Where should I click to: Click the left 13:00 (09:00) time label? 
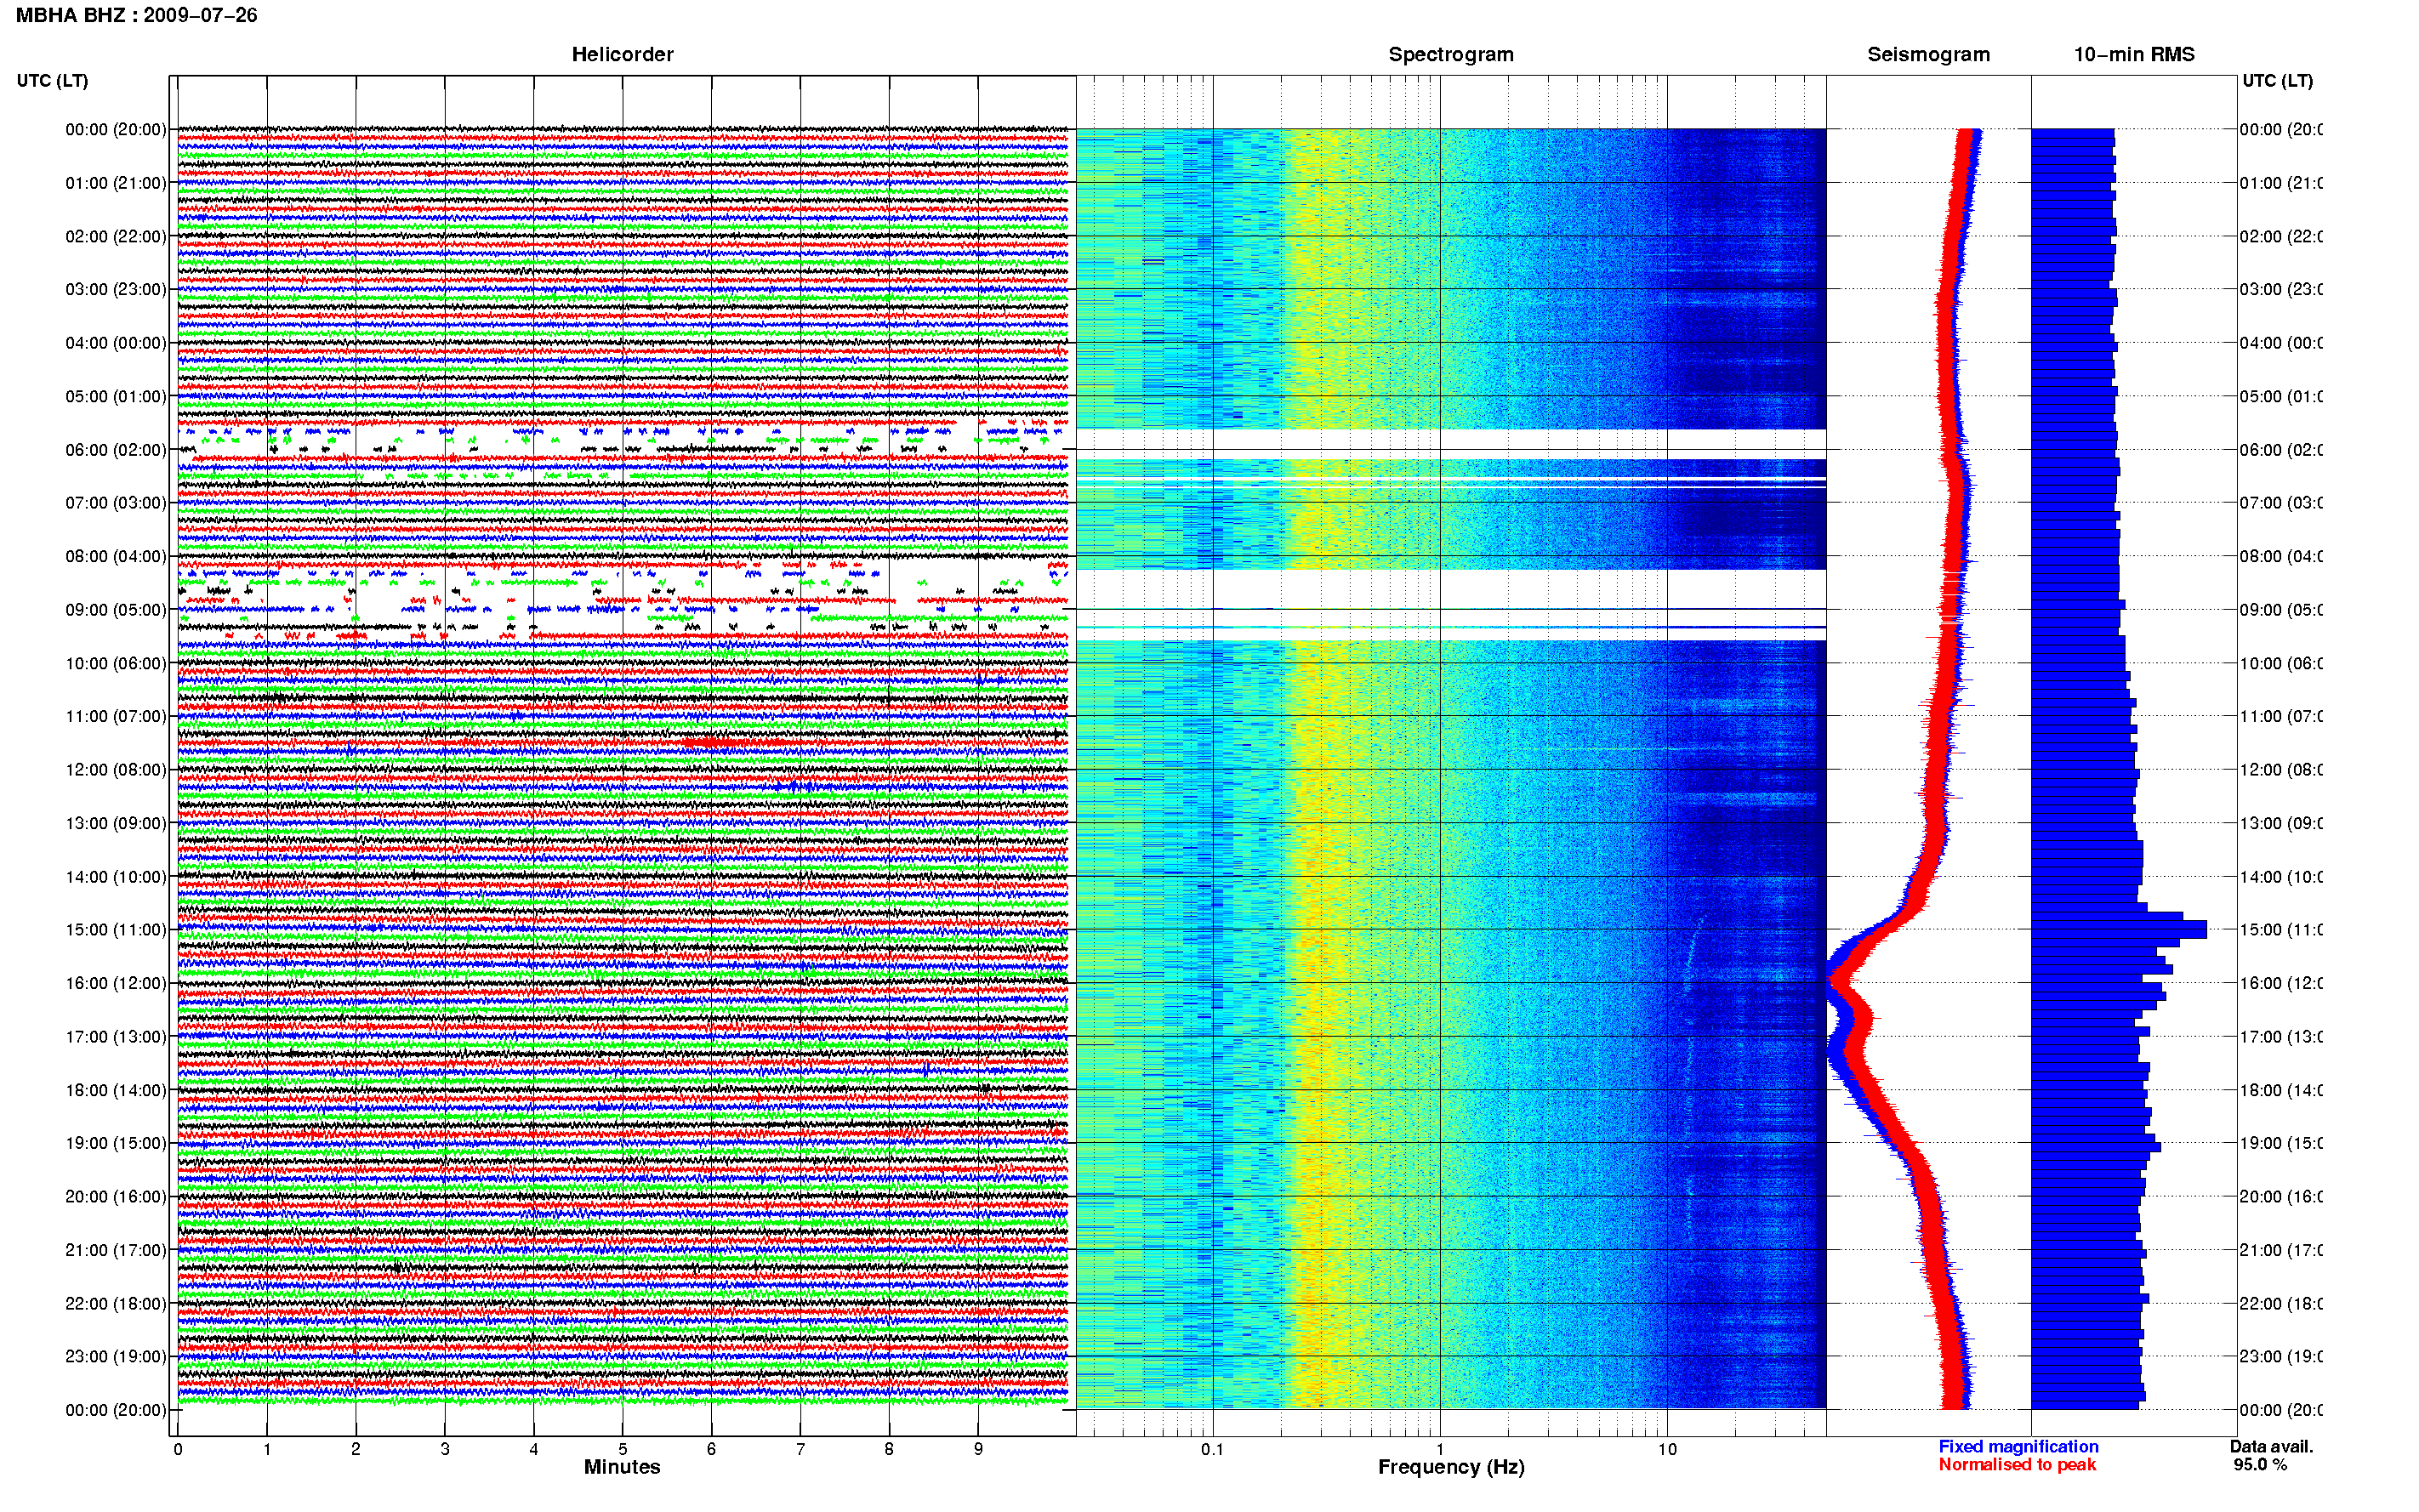(116, 823)
